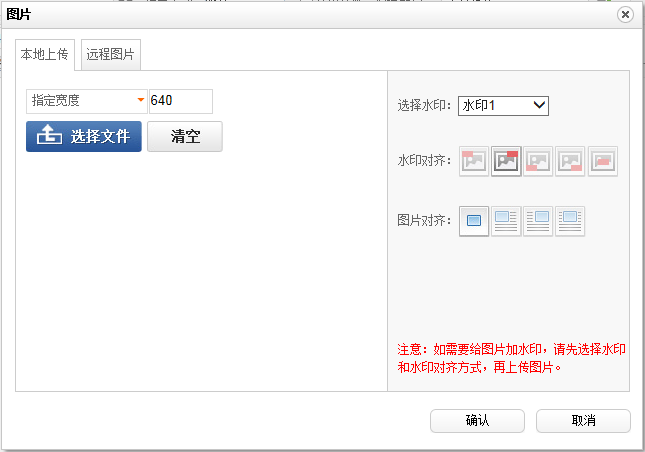Viewport: 645px width, 452px height.
Task: Select top-left watermark alignment icon
Action: click(x=474, y=161)
